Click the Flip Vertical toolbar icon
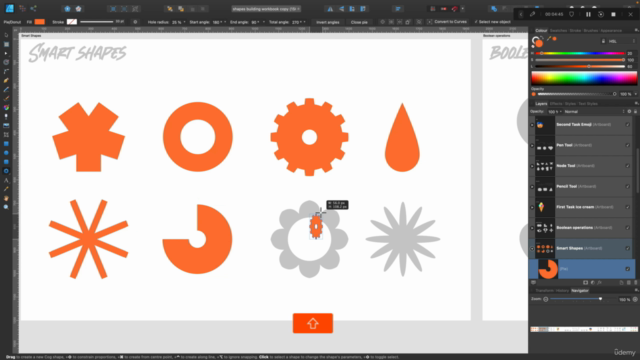The width and height of the screenshot is (640, 360). click(341, 9)
